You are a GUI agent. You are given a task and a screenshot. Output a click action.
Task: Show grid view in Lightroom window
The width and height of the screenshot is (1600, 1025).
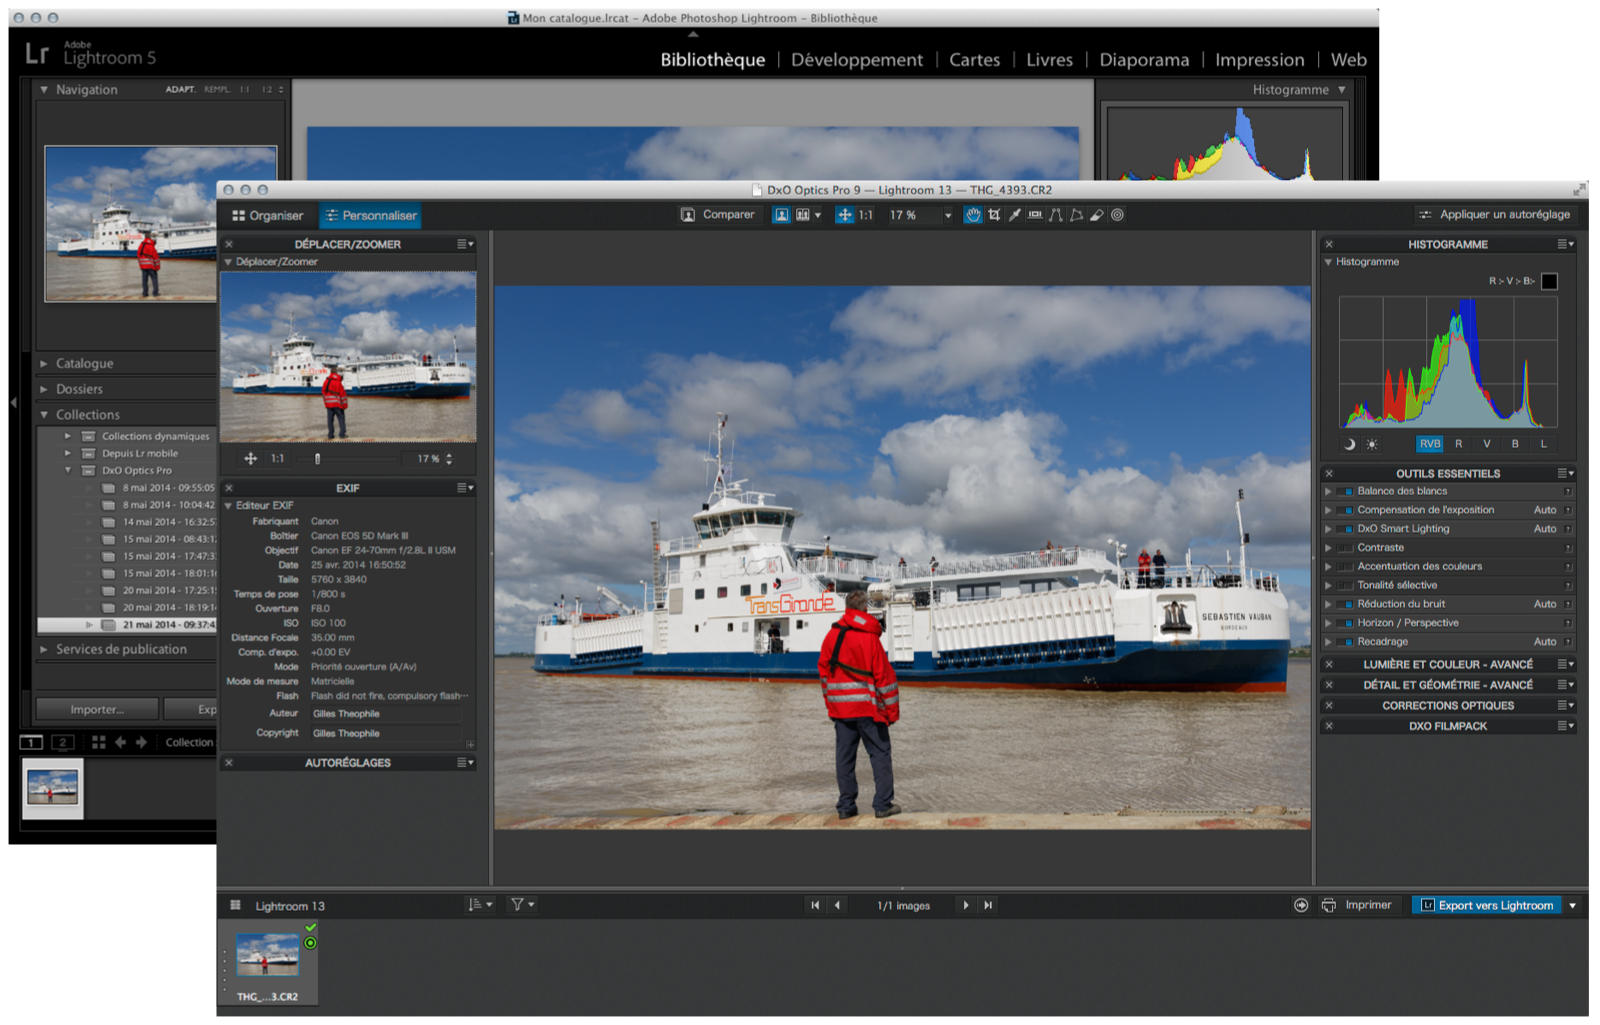click(x=98, y=742)
